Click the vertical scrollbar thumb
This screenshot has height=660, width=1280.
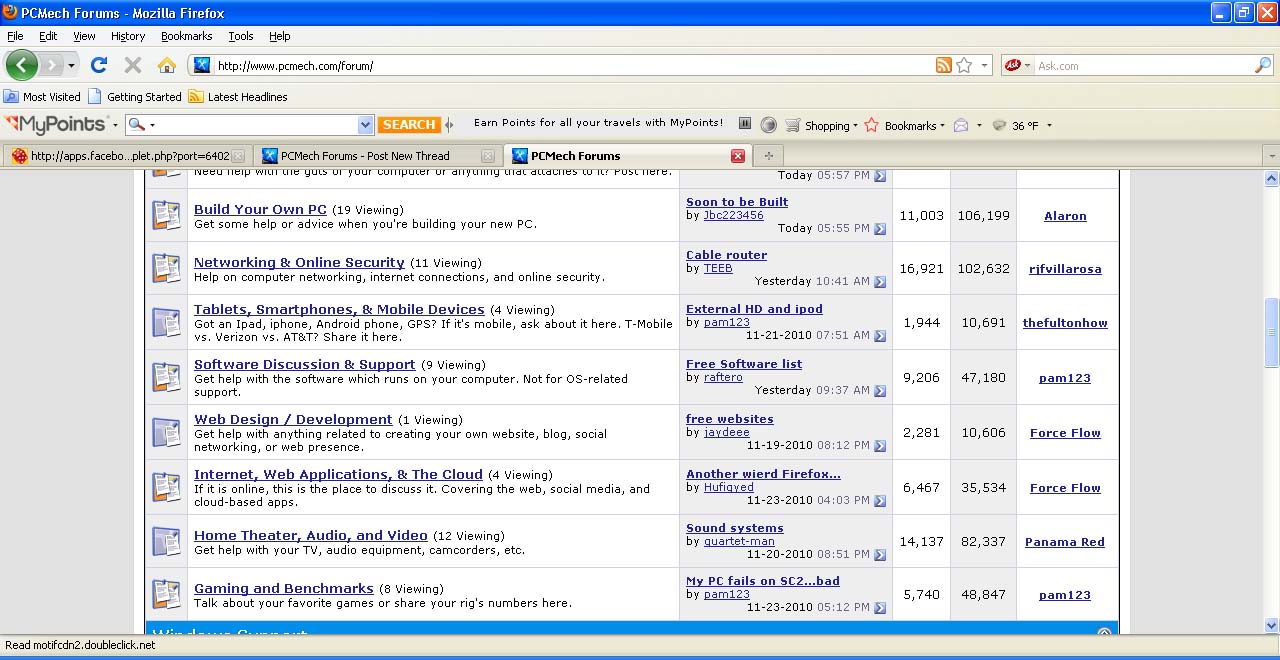(1271, 333)
